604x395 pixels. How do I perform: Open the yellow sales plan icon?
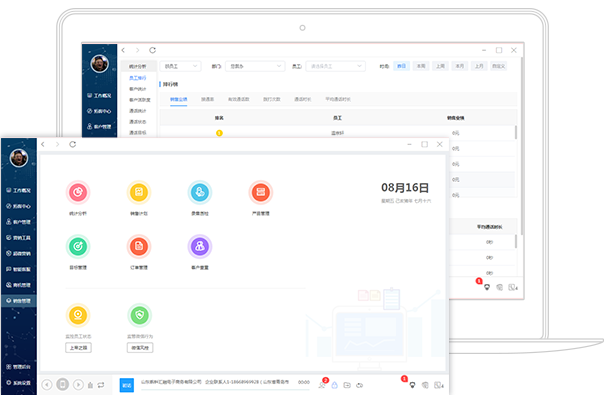click(139, 192)
